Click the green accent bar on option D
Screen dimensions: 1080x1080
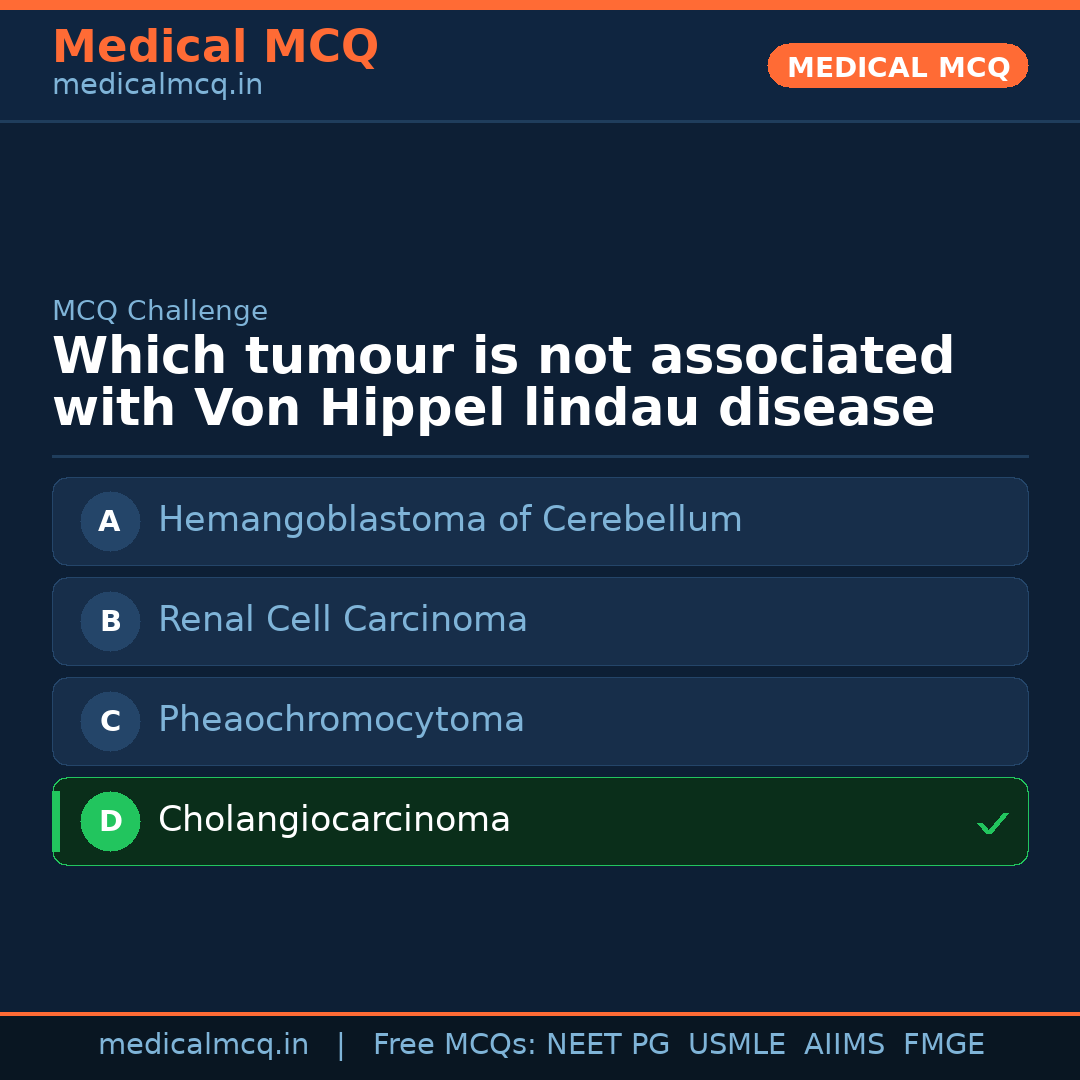click(x=56, y=821)
